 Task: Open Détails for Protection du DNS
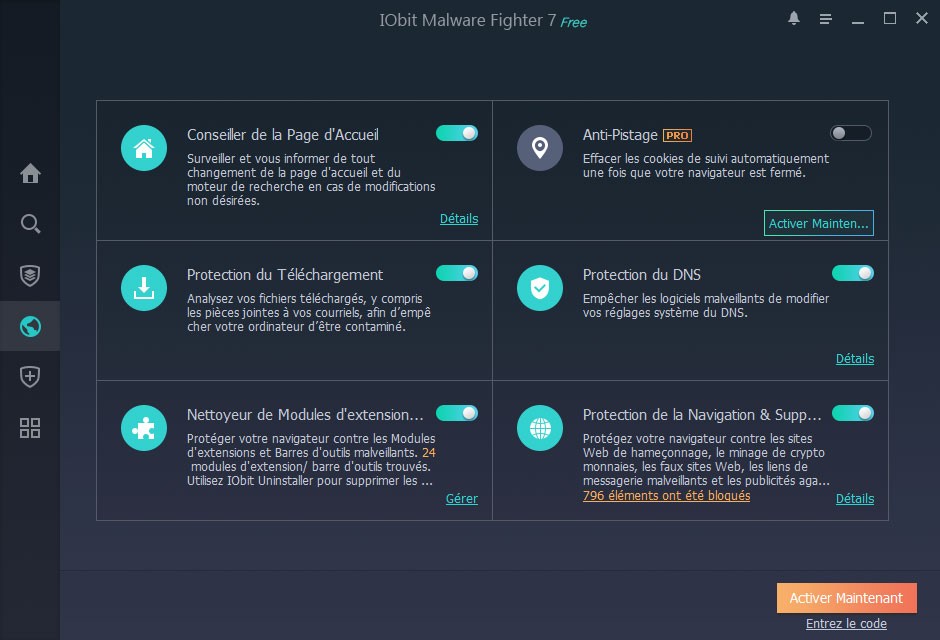[855, 359]
